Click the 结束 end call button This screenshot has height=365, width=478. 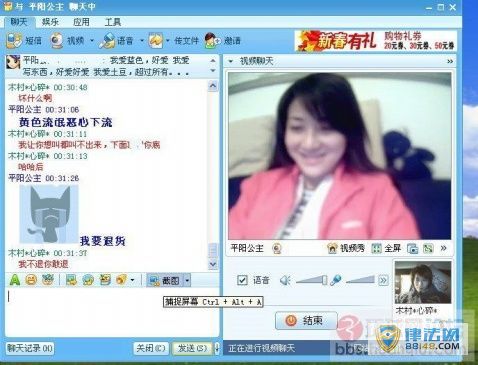click(x=306, y=321)
